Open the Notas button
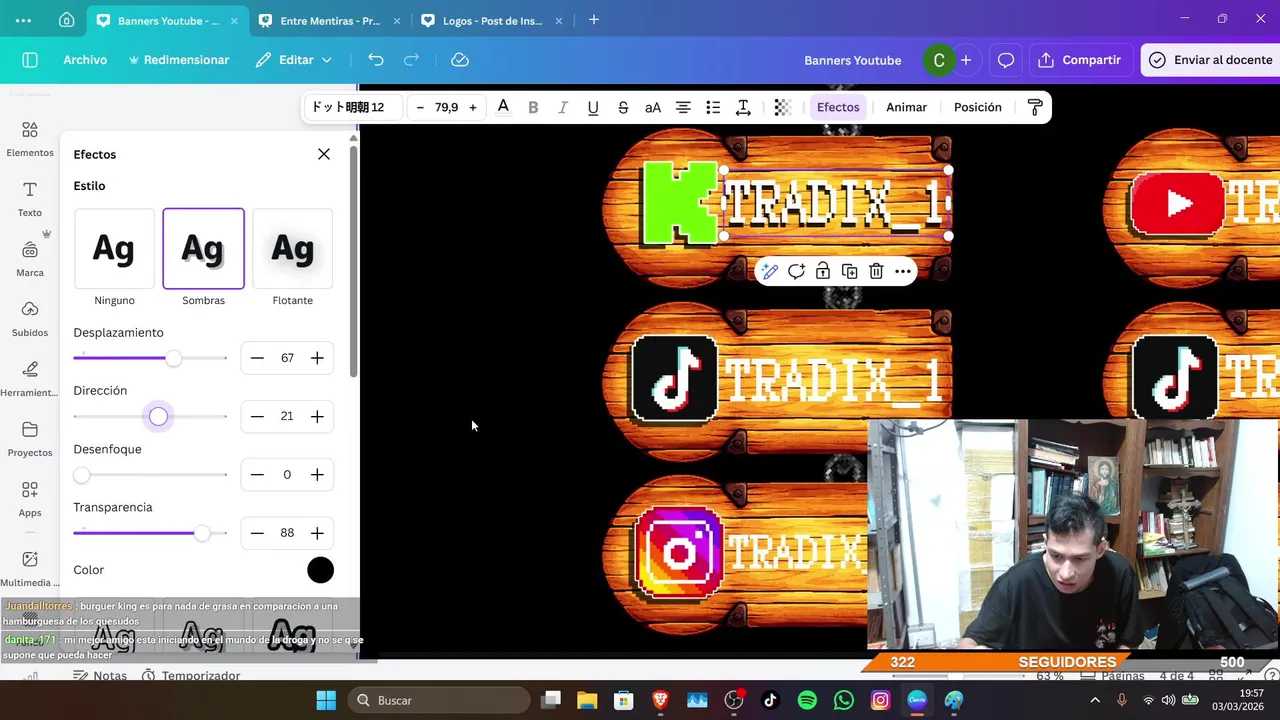Screen dimensions: 1280x720 pos(100,676)
